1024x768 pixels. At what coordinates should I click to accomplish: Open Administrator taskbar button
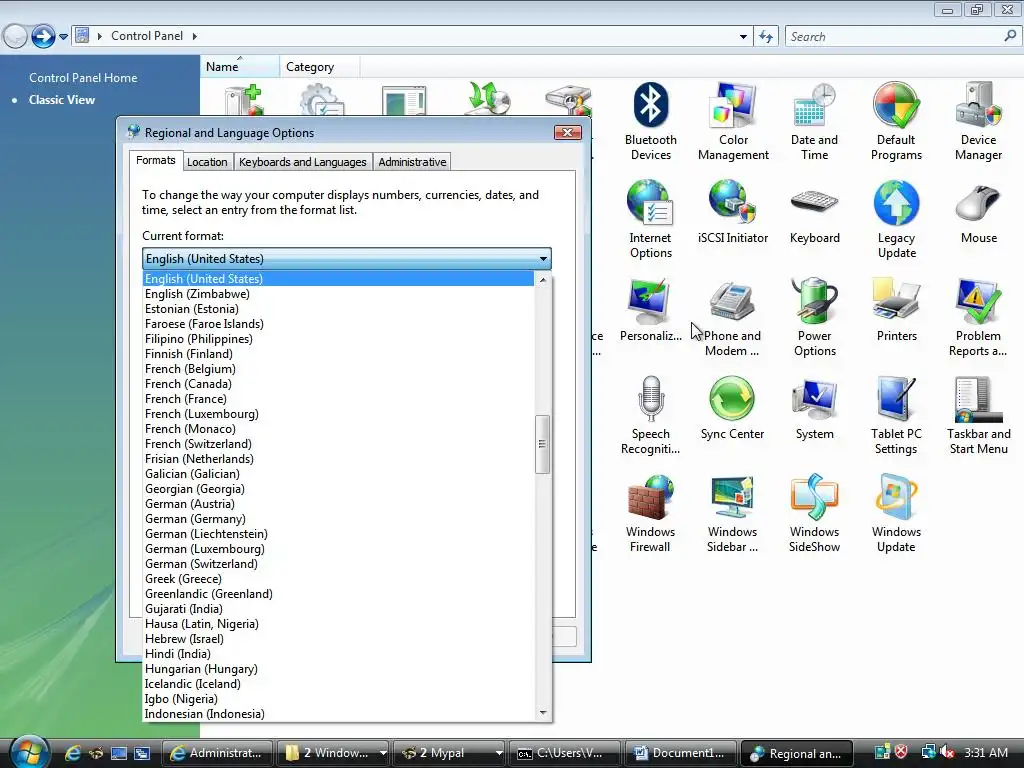point(217,753)
